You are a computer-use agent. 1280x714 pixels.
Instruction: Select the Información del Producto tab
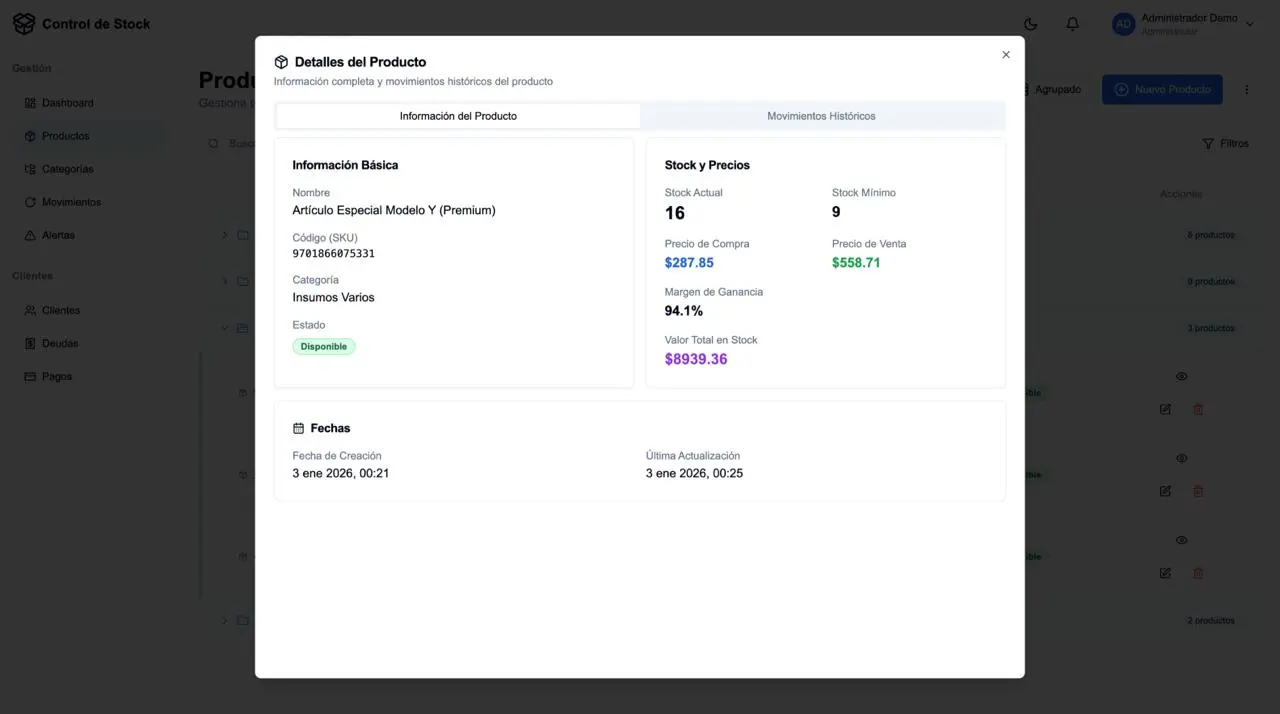[458, 116]
